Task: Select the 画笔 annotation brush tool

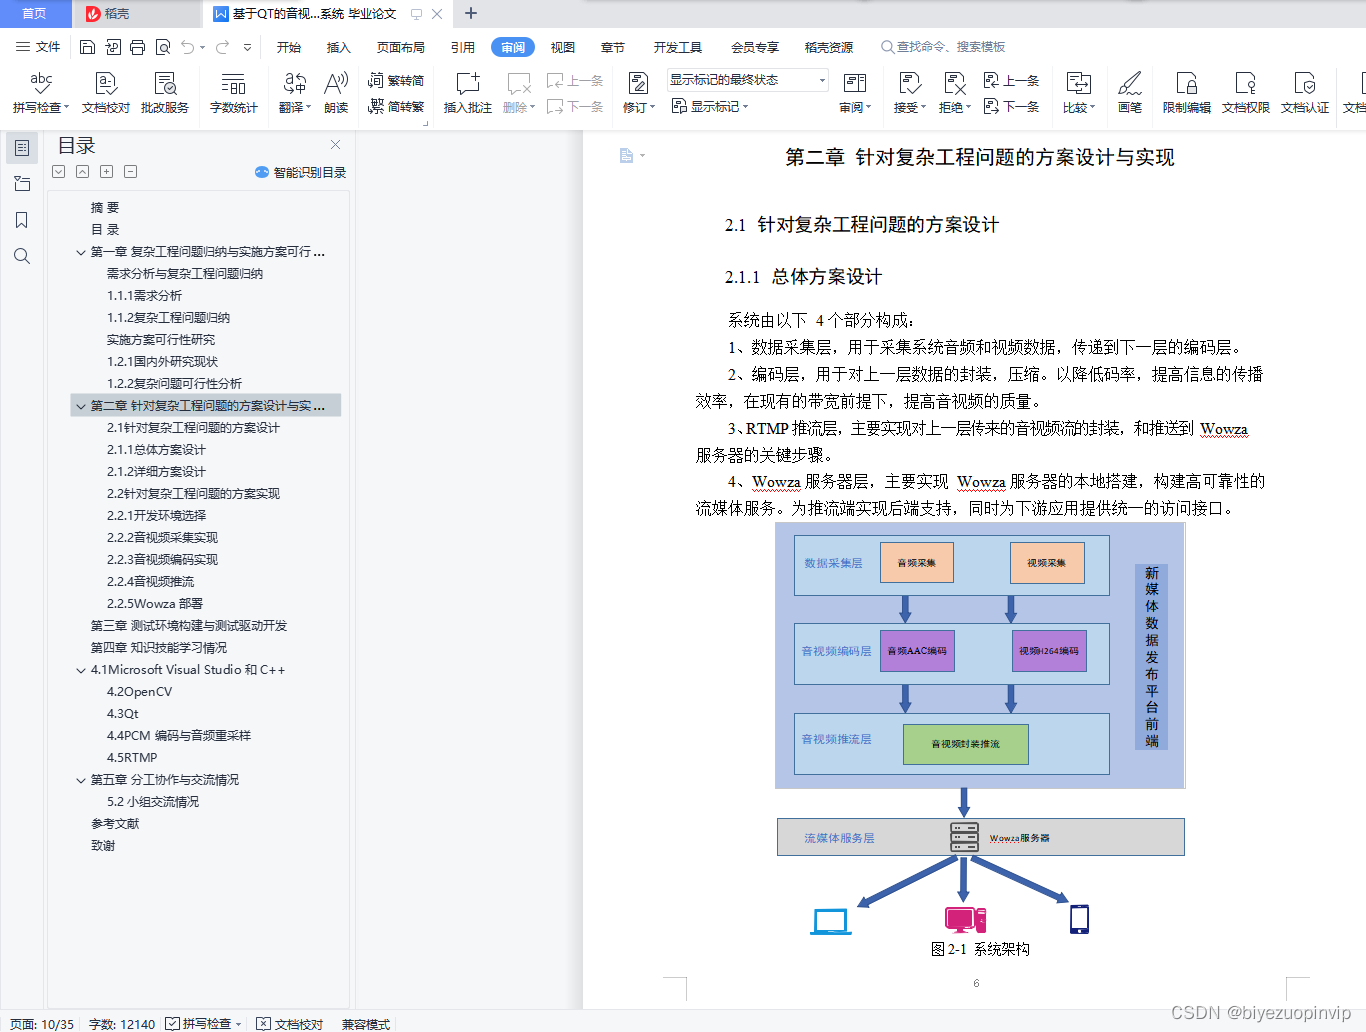Action: pos(1129,91)
